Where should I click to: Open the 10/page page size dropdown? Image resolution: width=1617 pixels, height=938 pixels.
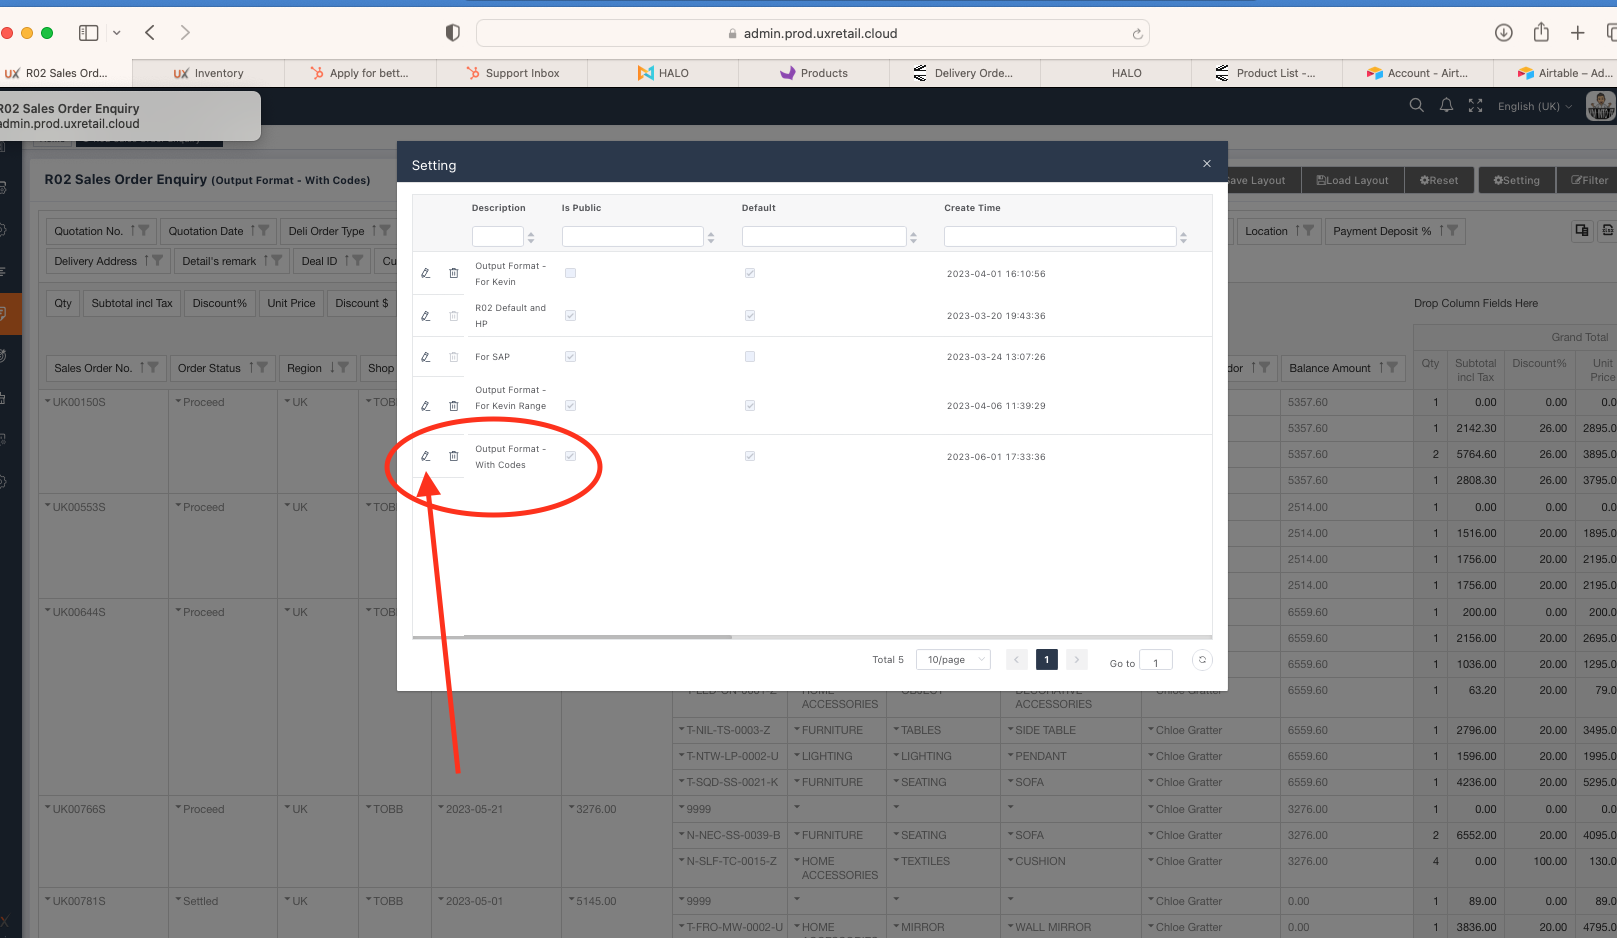tap(953, 660)
